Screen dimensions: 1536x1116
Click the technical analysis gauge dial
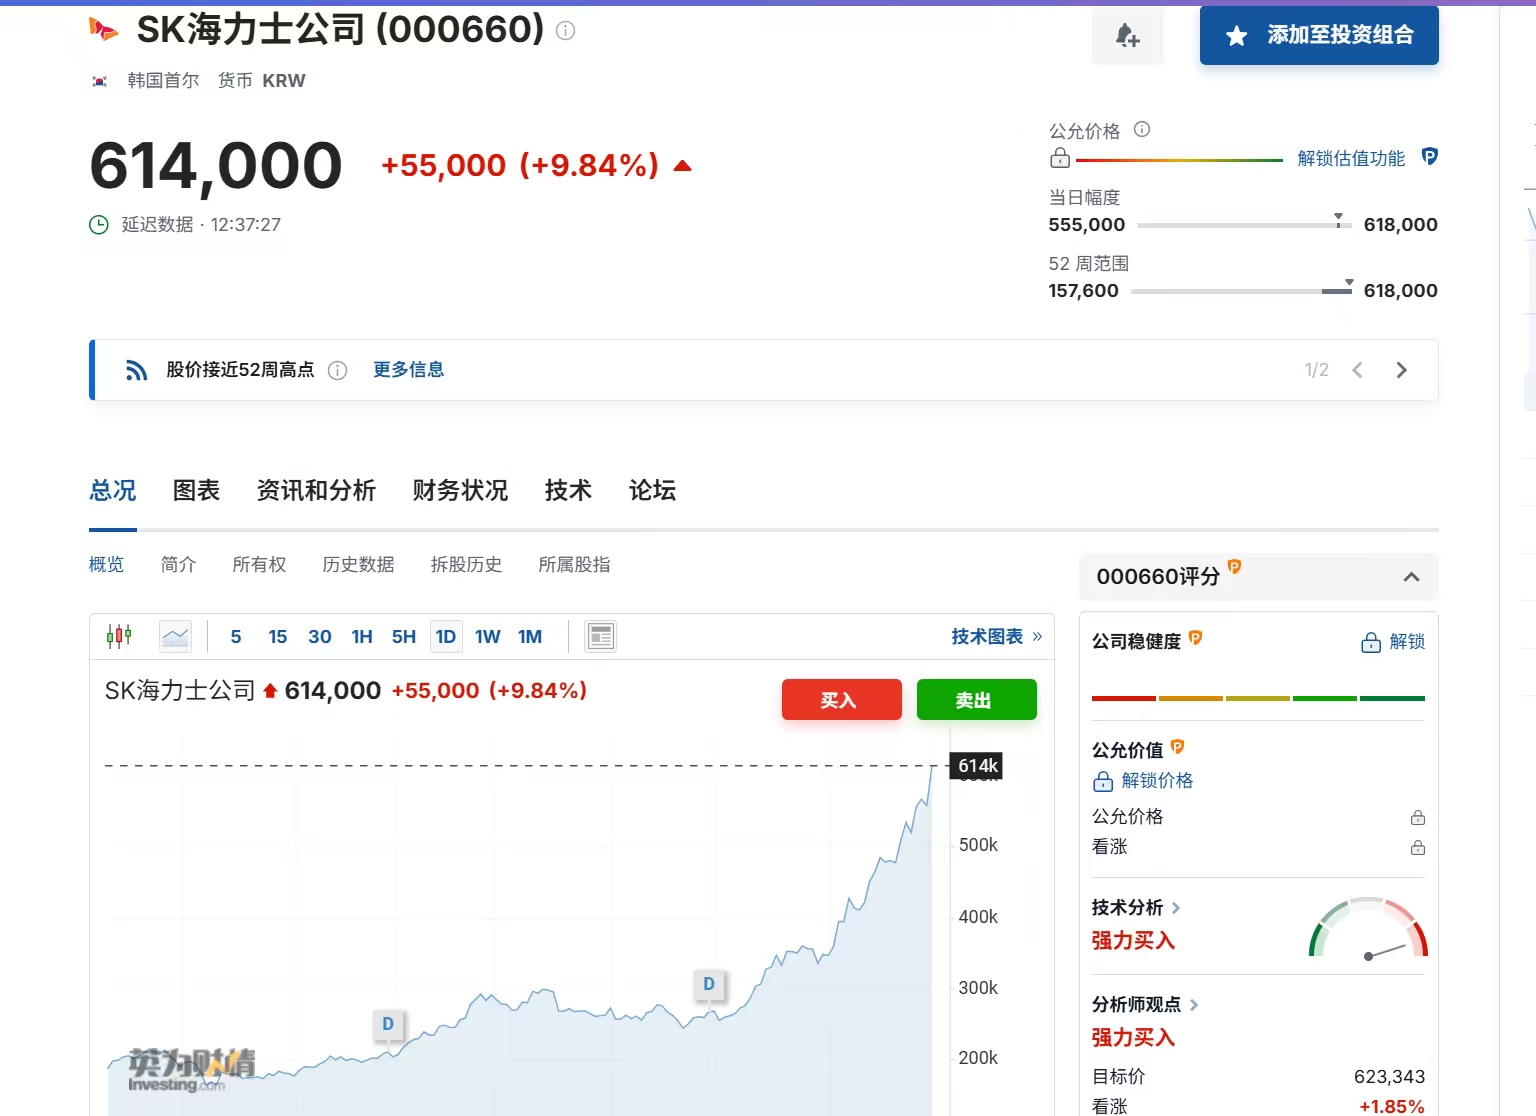click(1368, 928)
